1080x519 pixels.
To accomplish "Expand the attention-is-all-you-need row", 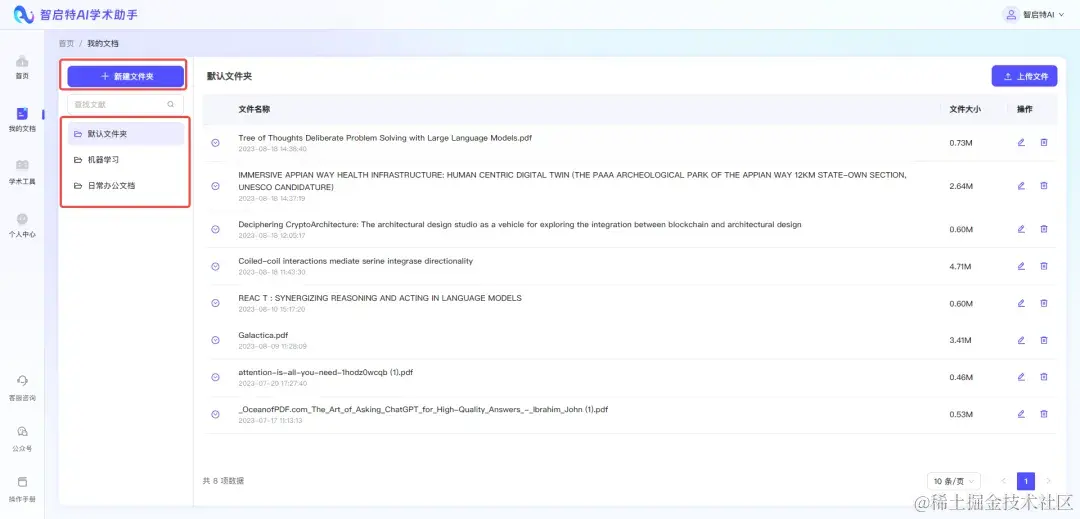I will click(x=216, y=377).
